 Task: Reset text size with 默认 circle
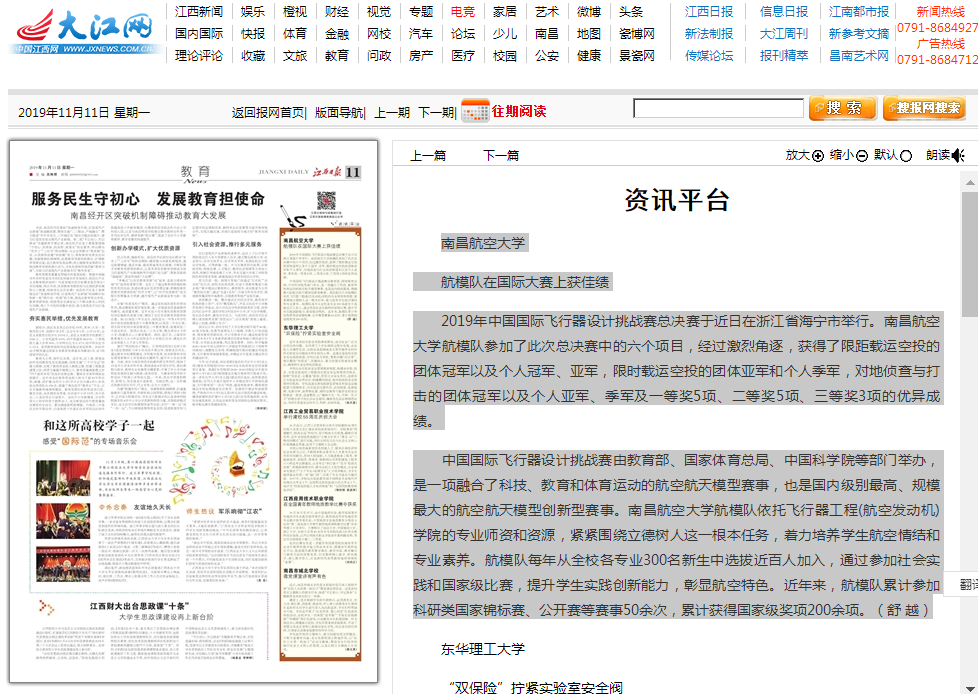(906, 155)
